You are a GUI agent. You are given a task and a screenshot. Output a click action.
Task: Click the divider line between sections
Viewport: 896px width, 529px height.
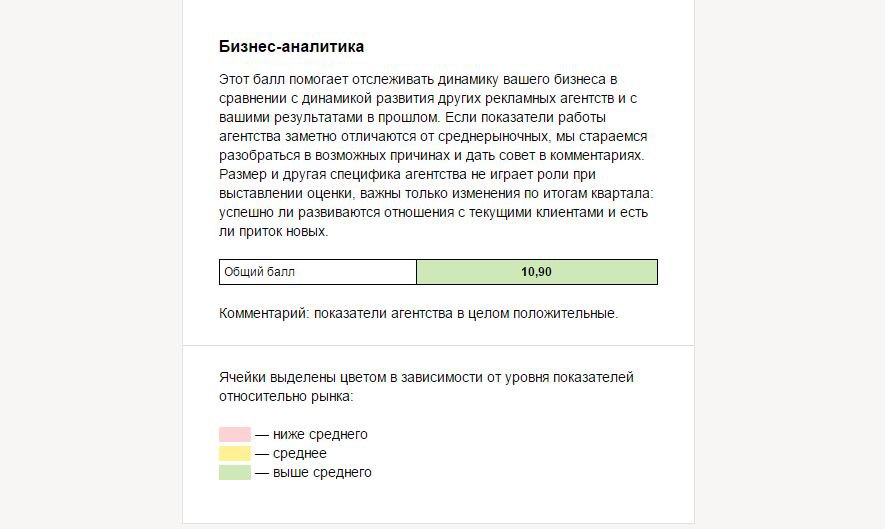click(x=438, y=345)
